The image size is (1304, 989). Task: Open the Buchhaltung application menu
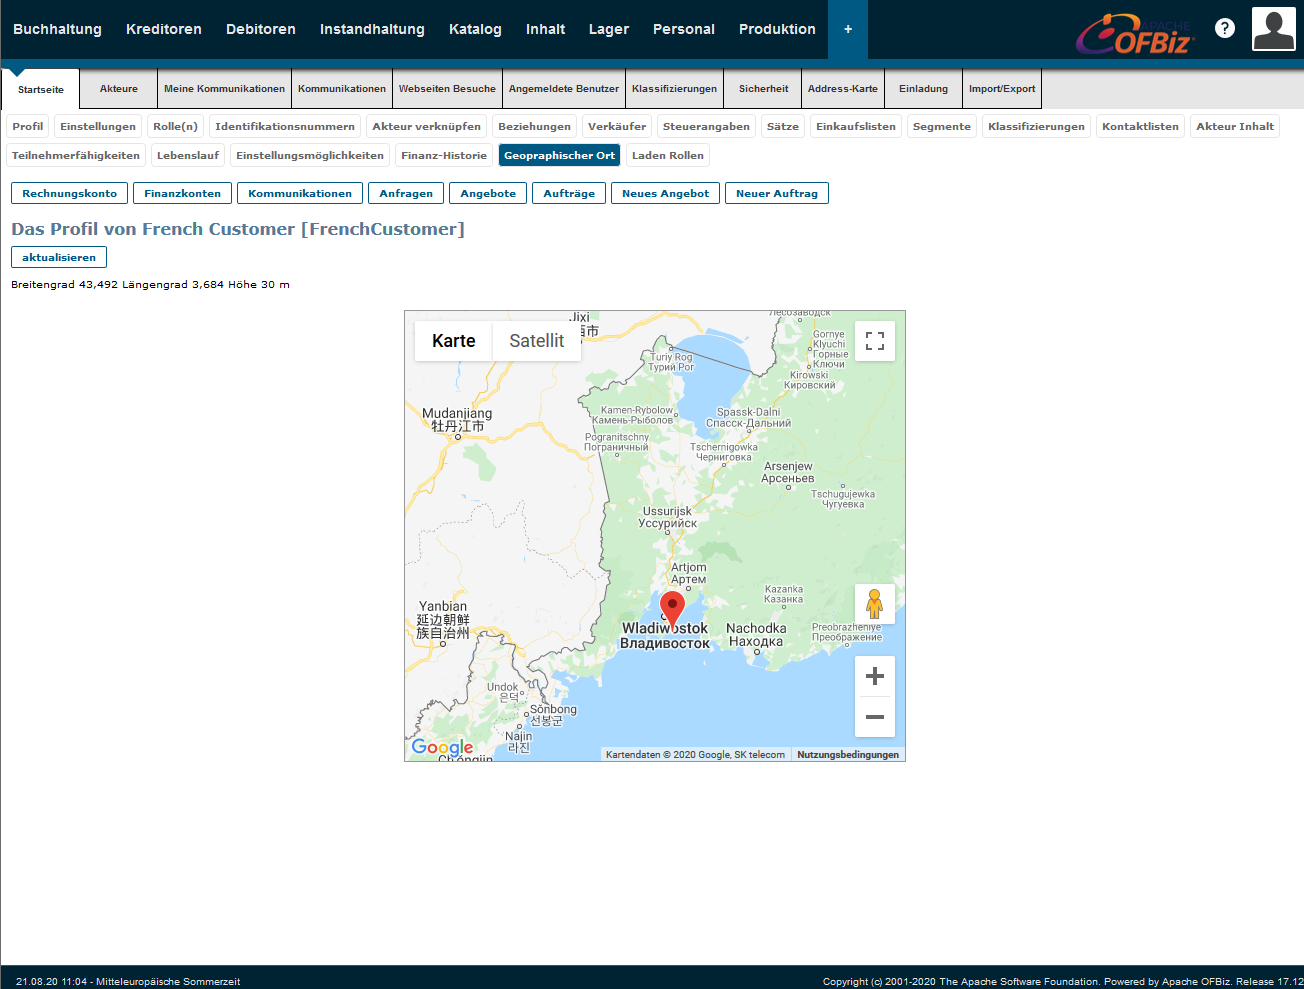(x=57, y=29)
